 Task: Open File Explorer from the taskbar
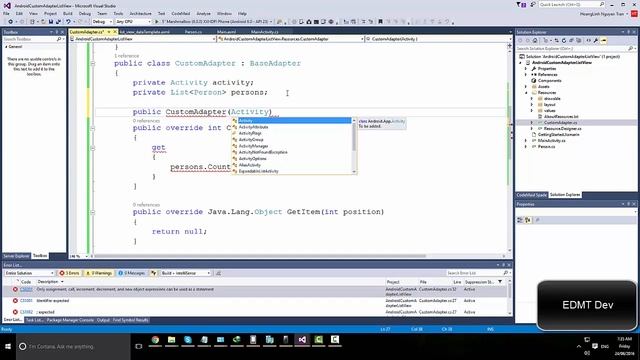171,340
